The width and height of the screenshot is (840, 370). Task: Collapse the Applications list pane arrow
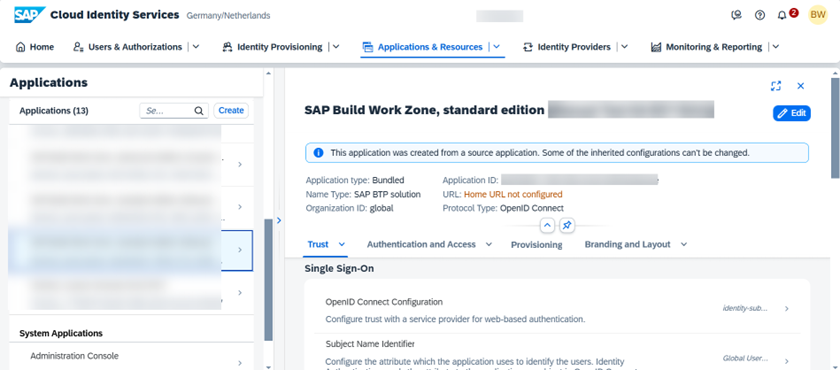click(279, 220)
